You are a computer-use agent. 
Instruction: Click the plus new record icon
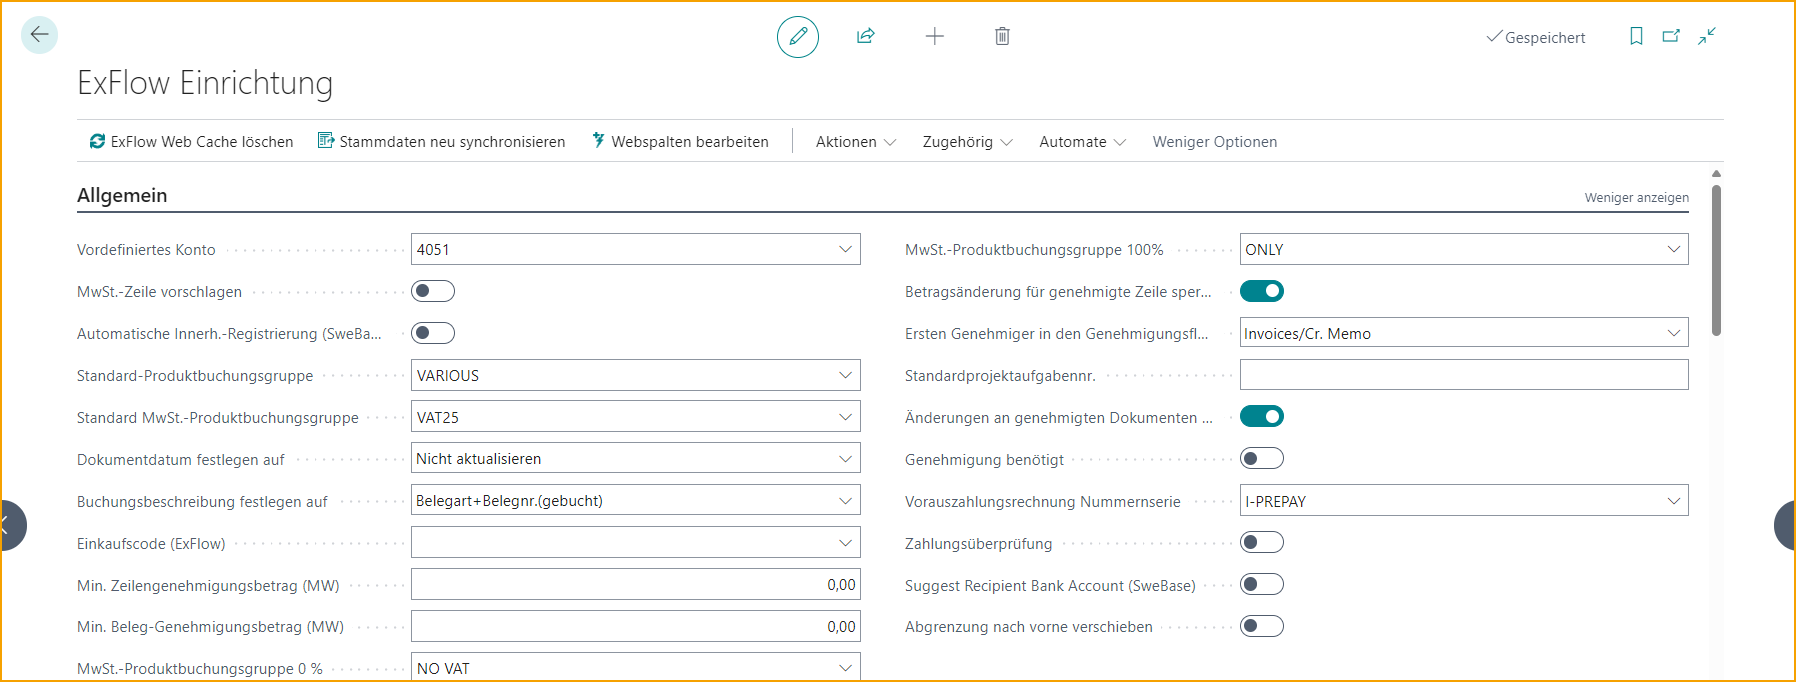pos(935,36)
